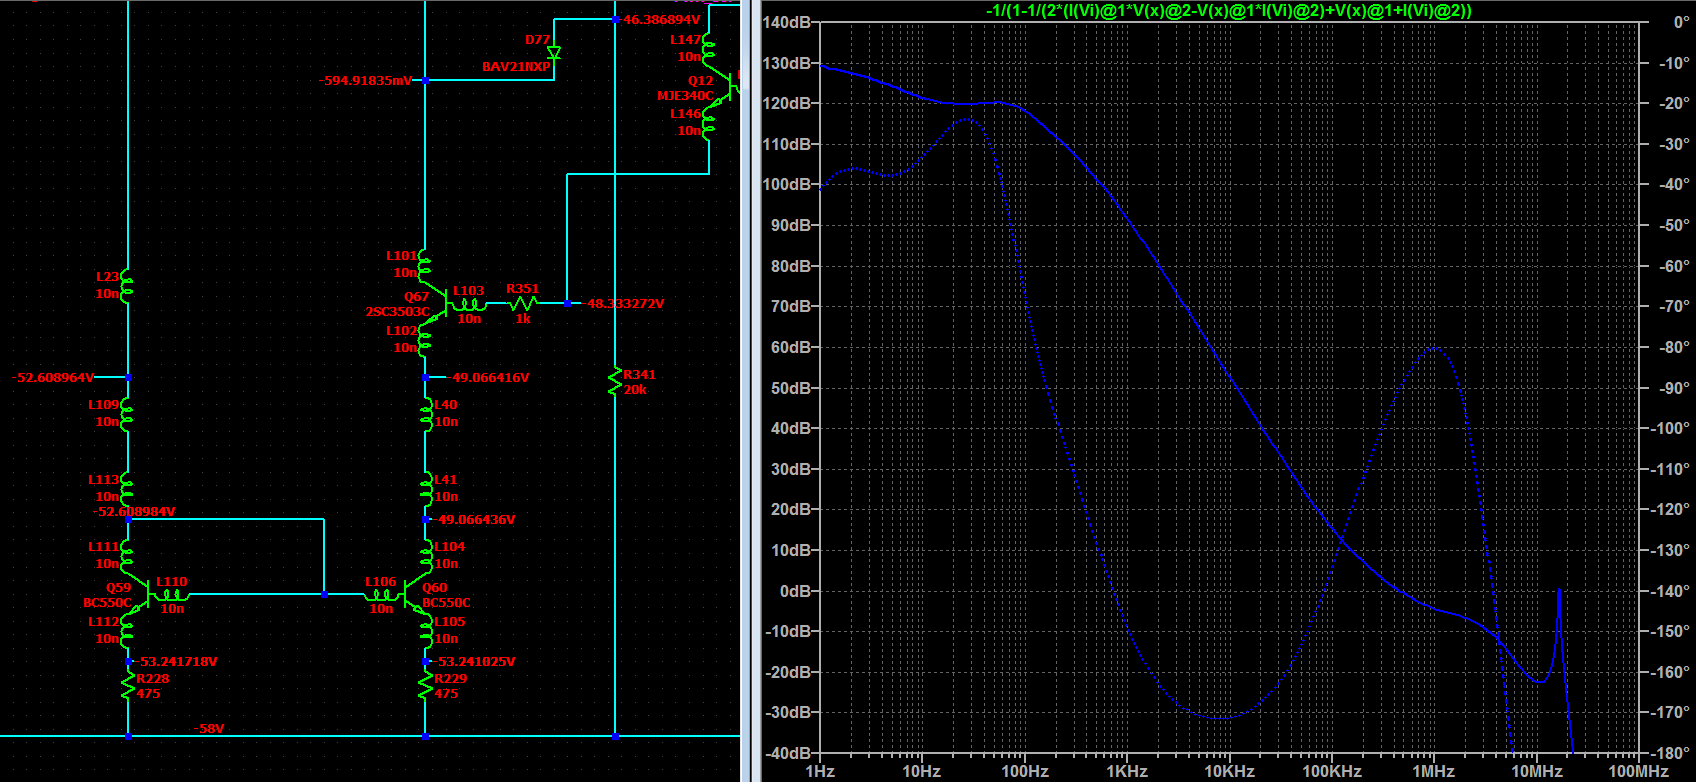1696x782 pixels.
Task: Click the -52.608984V node voltage label
Action: 134,511
